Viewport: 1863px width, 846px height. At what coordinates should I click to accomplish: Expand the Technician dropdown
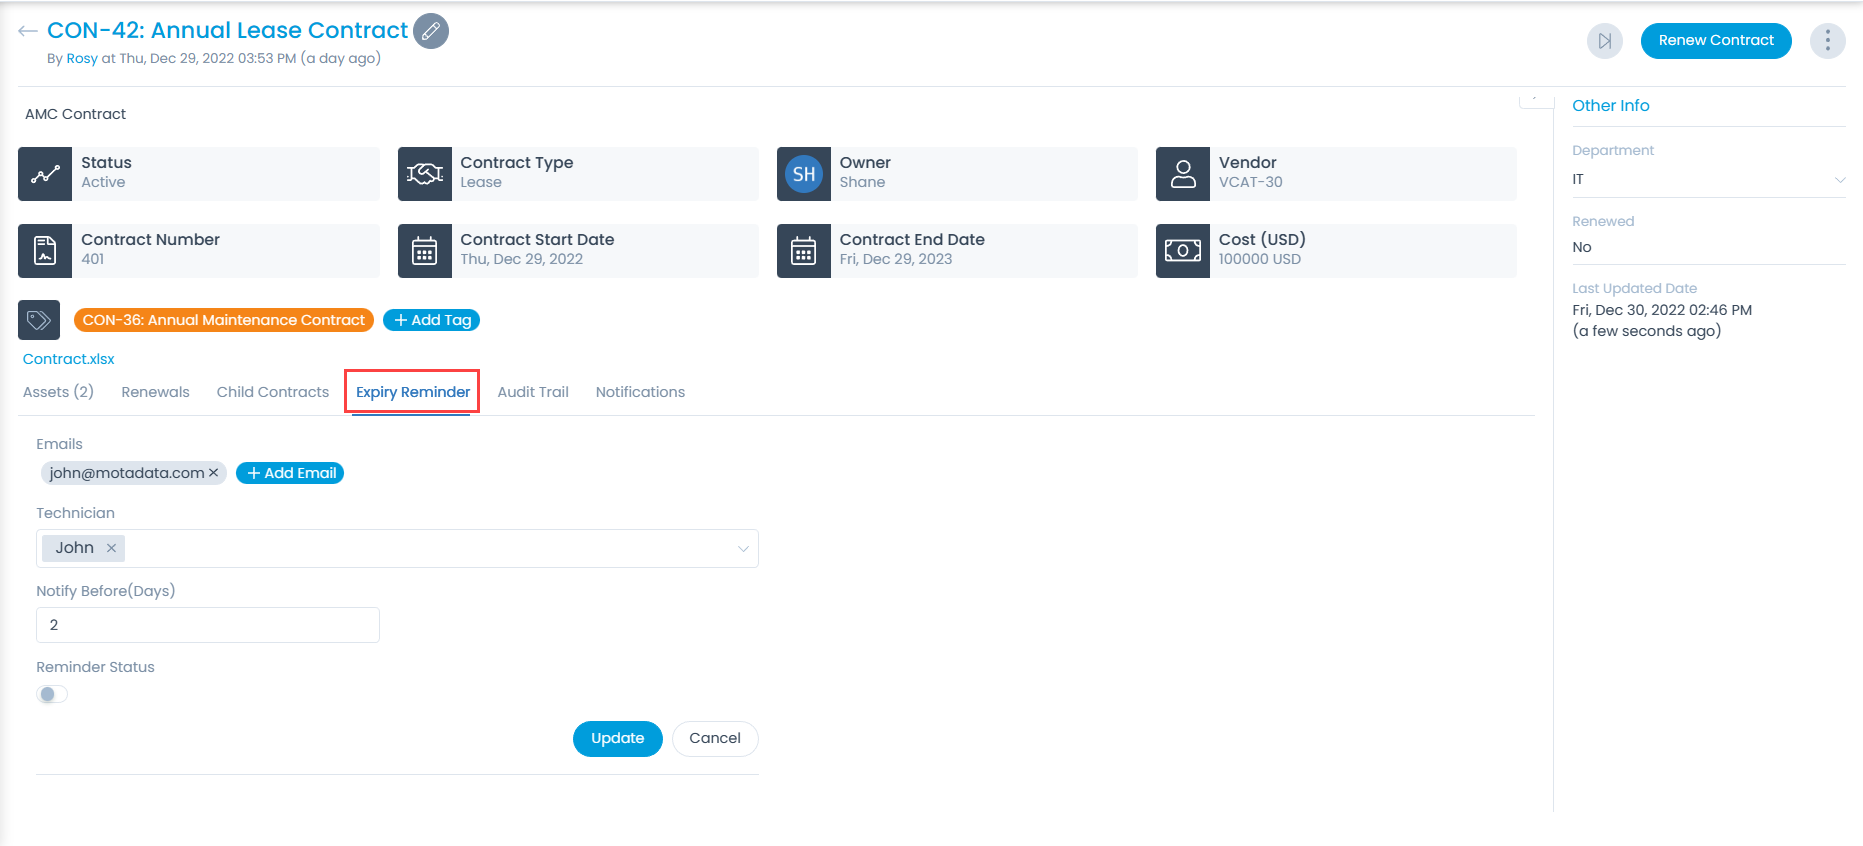743,548
